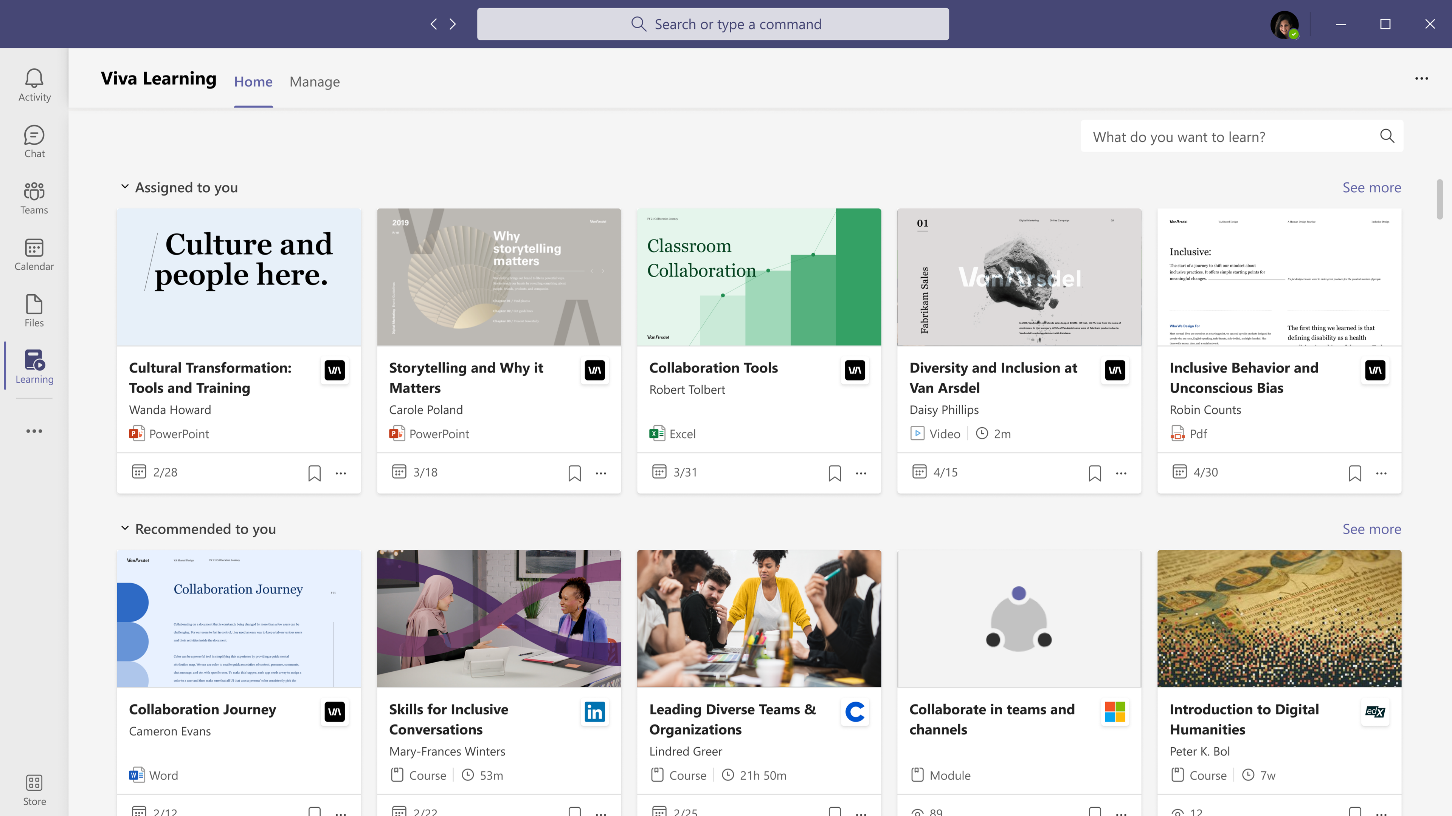Viewport: 1452px width, 816px height.
Task: Open more options on Inclusive Behavior card
Action: click(1381, 473)
